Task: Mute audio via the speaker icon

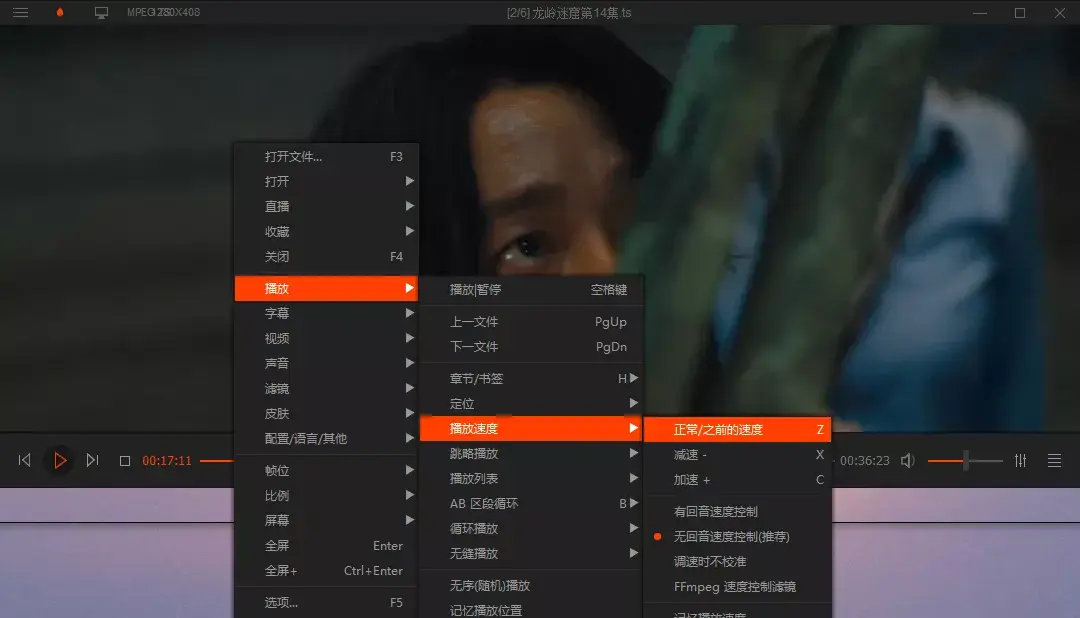Action: point(908,460)
